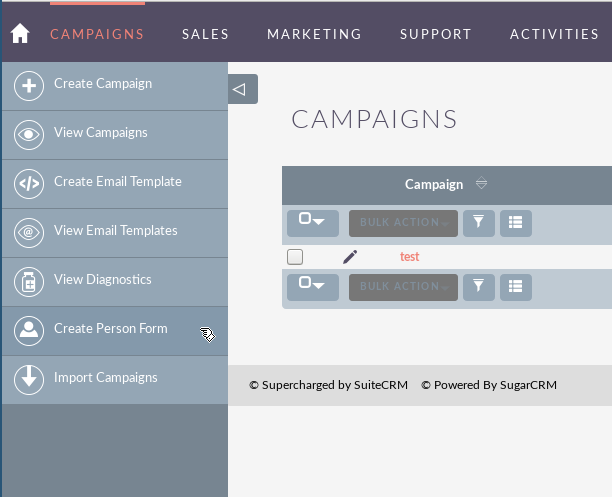Screen dimensions: 612x497
Task: Open the bottom select-all checkbox dropdown
Action: pyautogui.click(x=313, y=287)
